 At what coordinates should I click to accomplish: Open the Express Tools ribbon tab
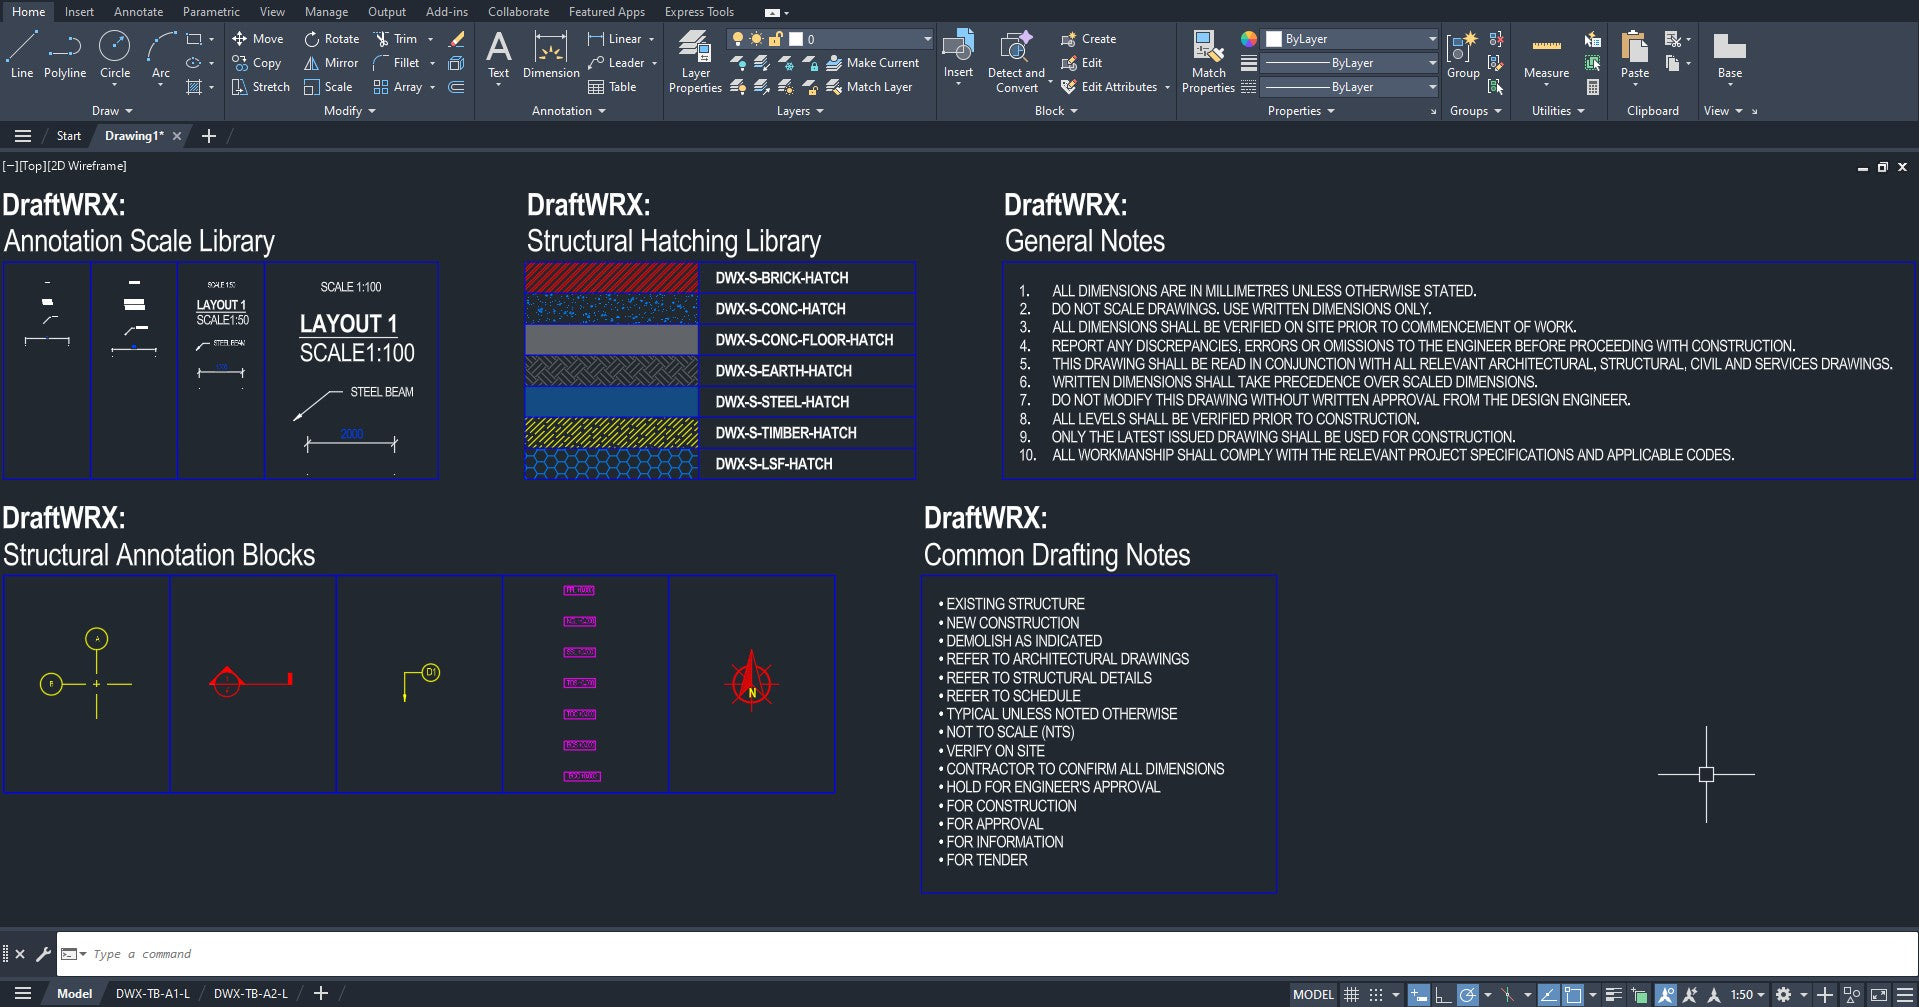pos(699,12)
